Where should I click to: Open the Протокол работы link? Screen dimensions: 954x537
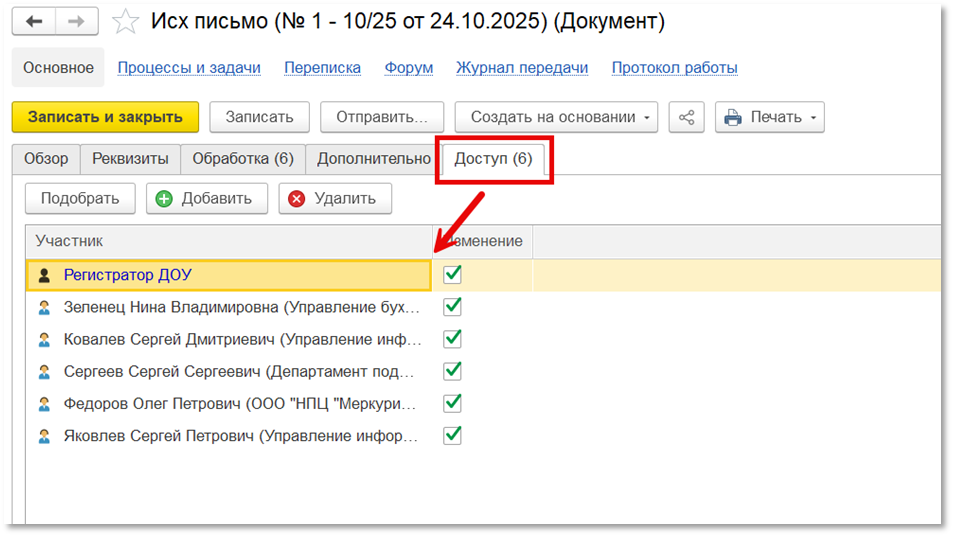point(675,68)
